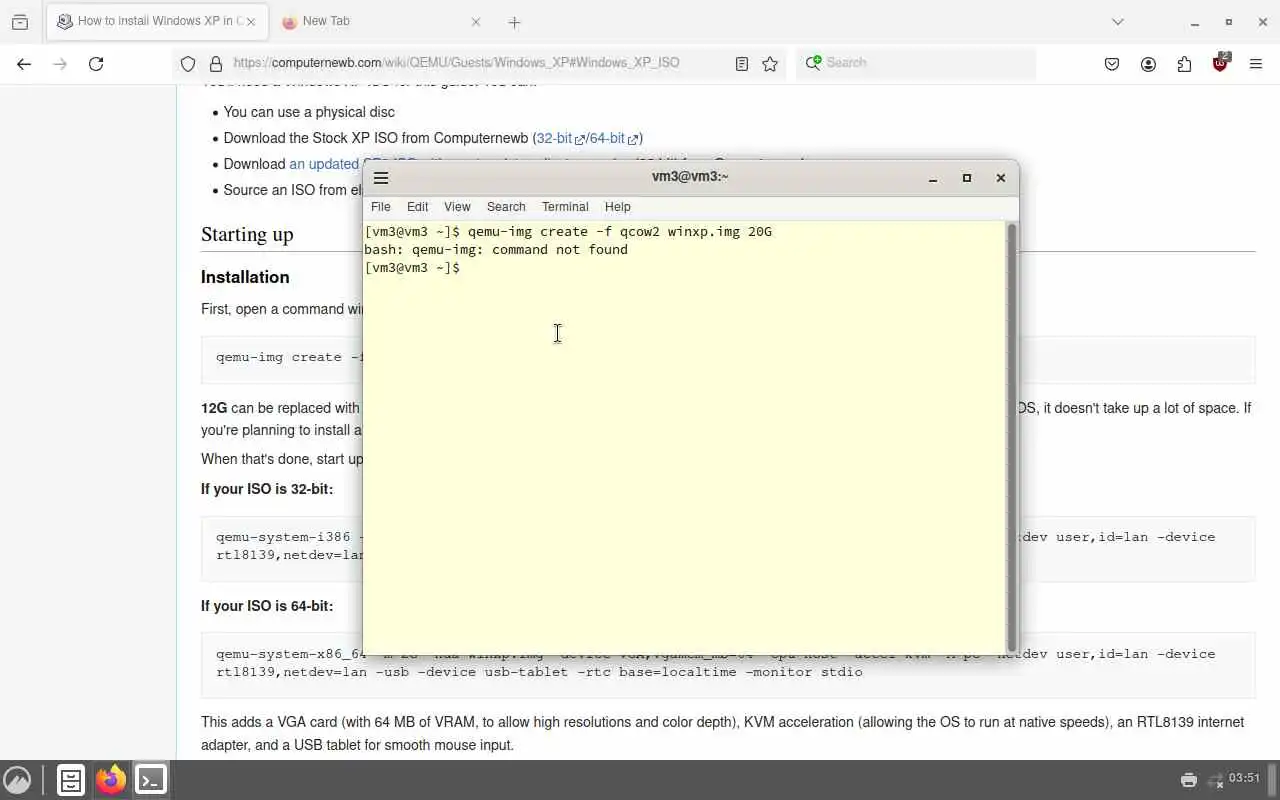This screenshot has height=800, width=1280.
Task: Minimize the terminal window
Action: (933, 178)
